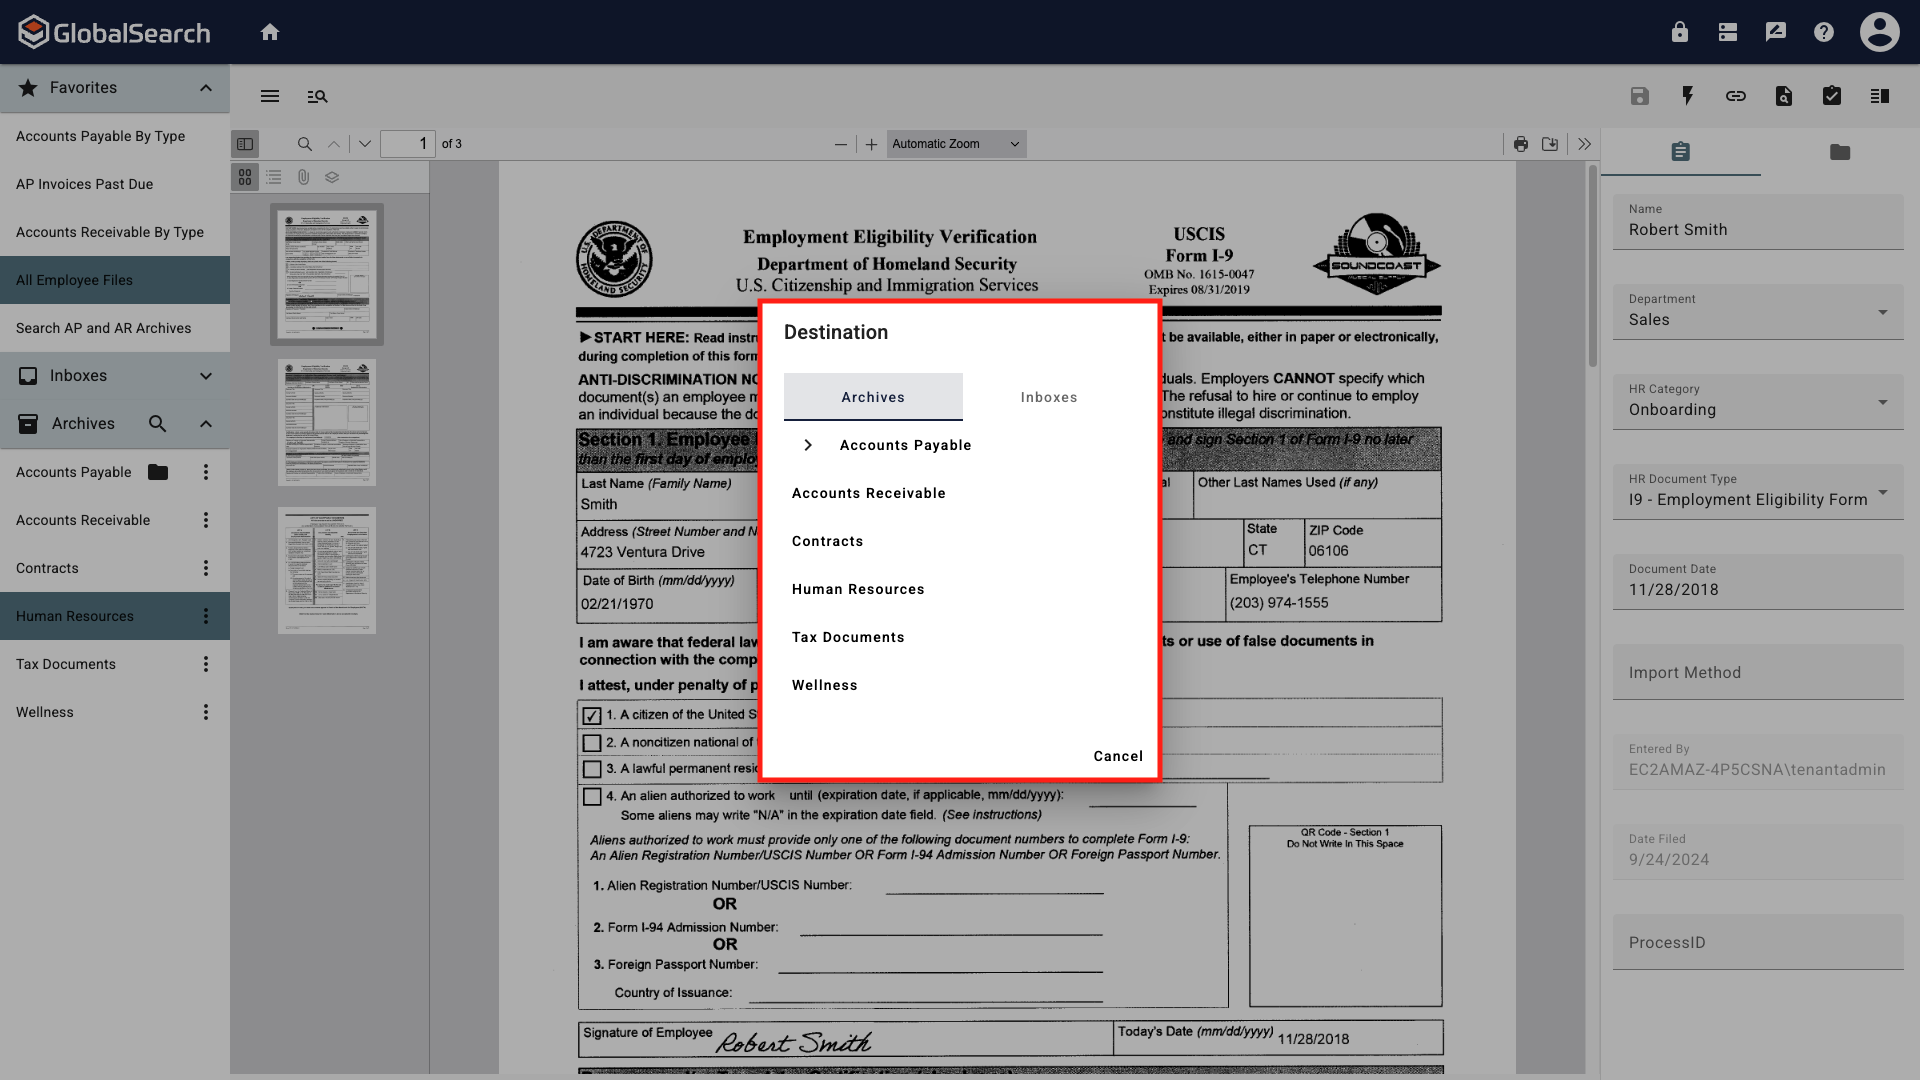Open the folder icon in the right panel
This screenshot has height=1080, width=1920.
click(1840, 152)
